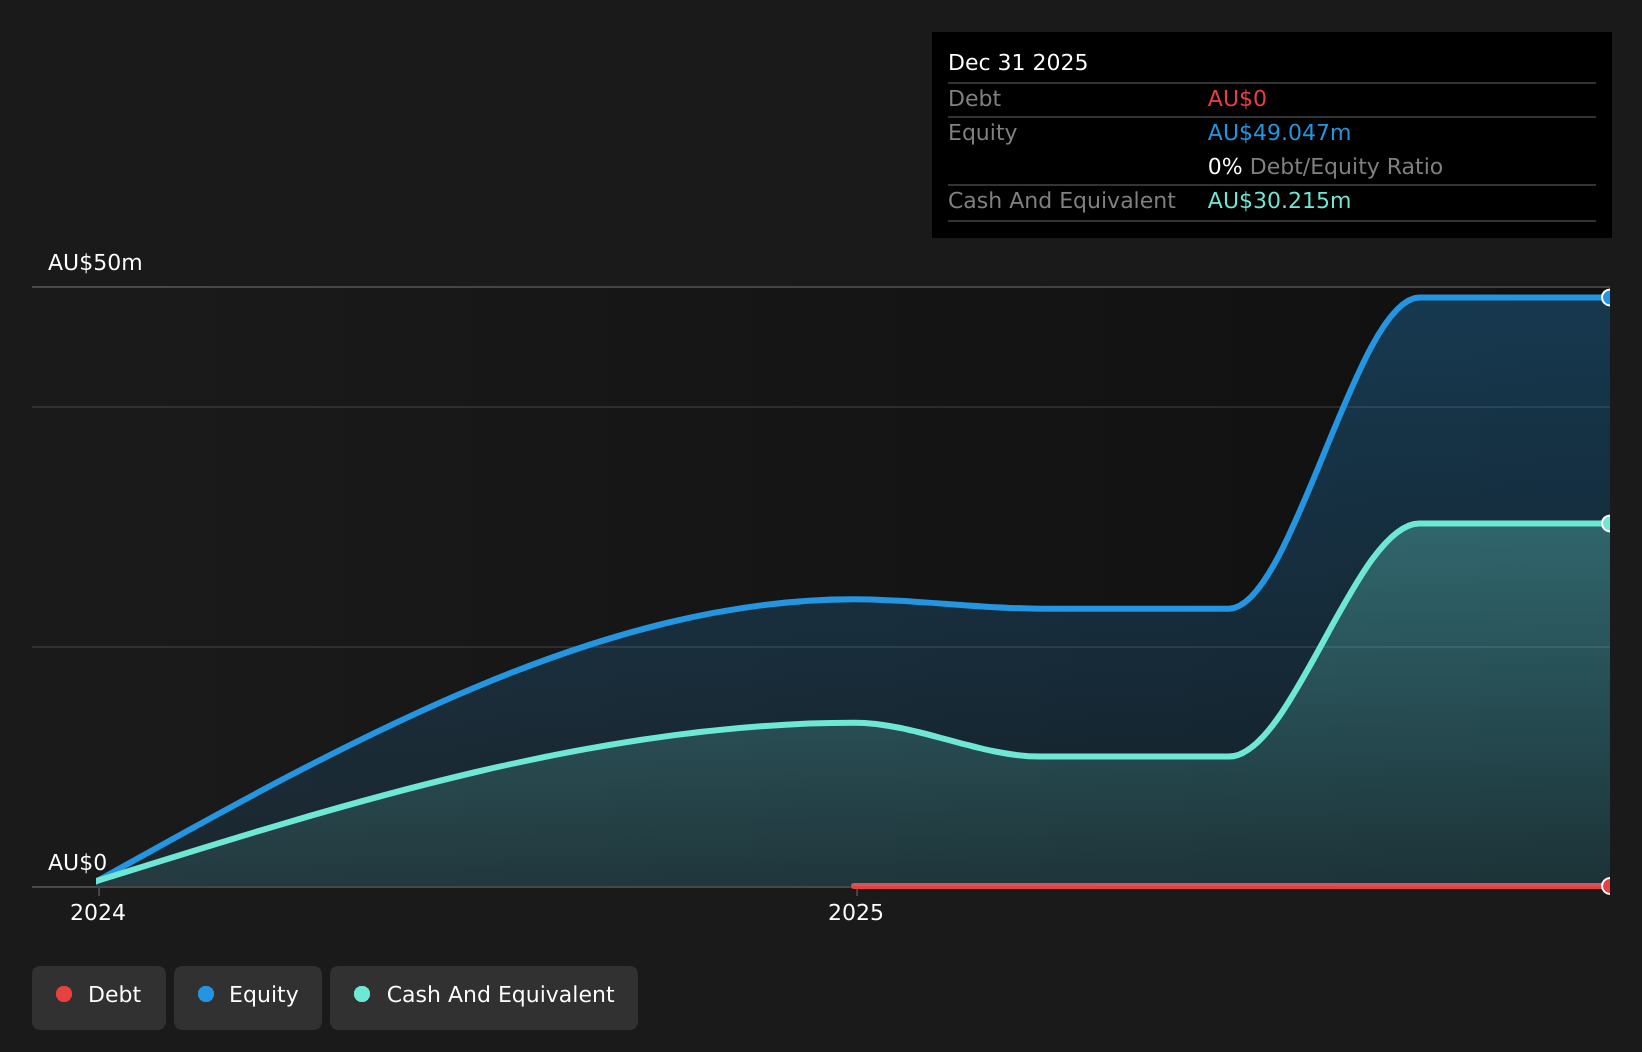
Task: Click the 2025 x-axis label
Action: point(856,912)
